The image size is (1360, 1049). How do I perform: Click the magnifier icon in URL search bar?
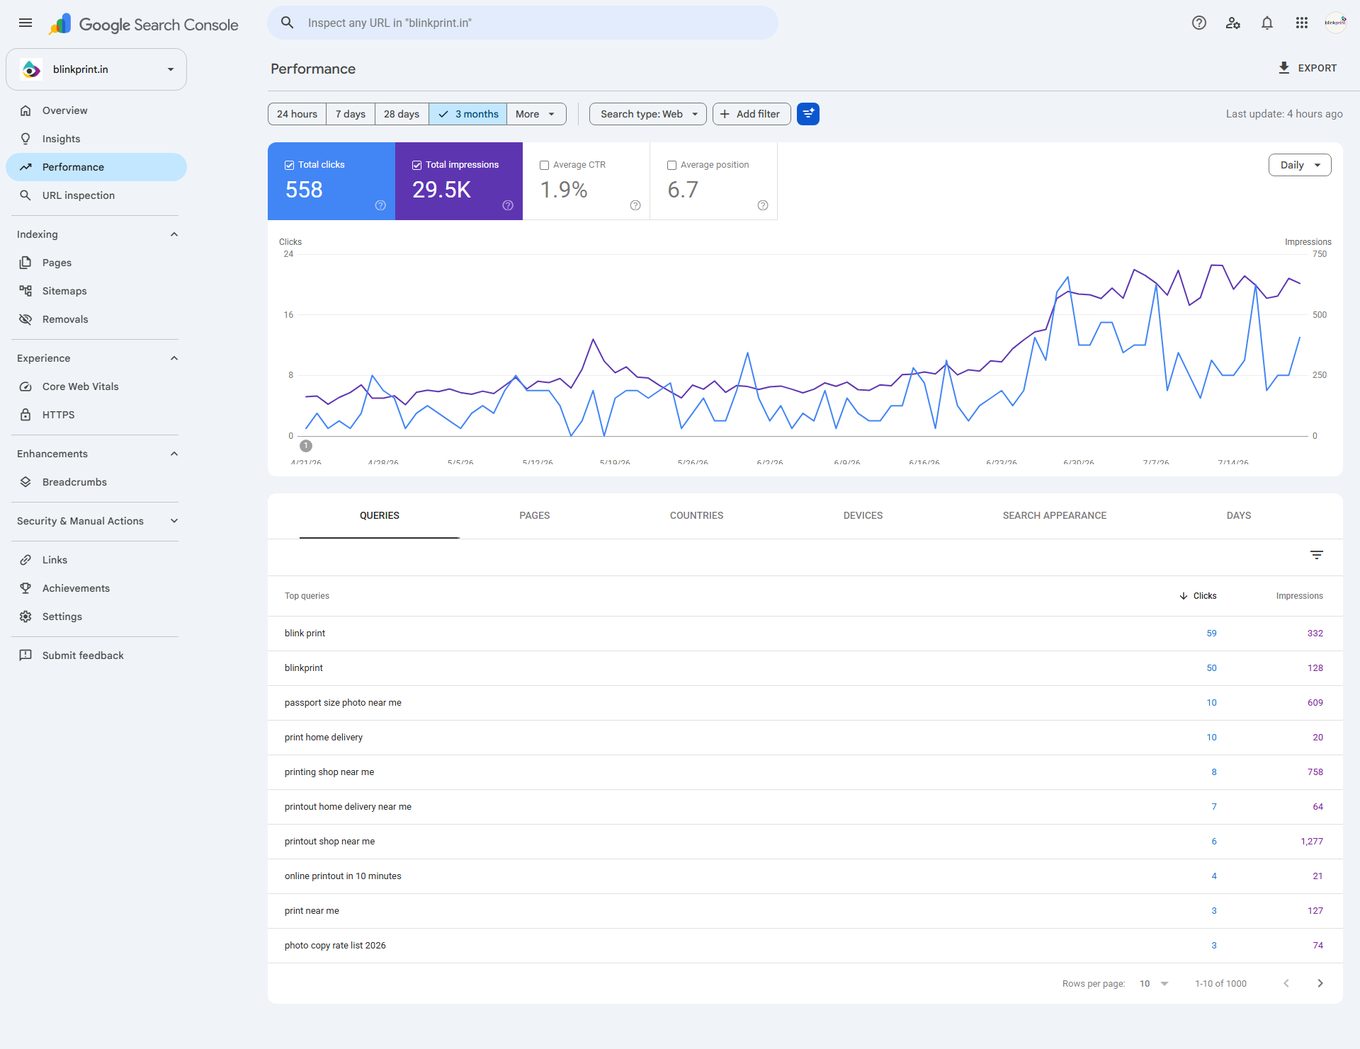(287, 22)
